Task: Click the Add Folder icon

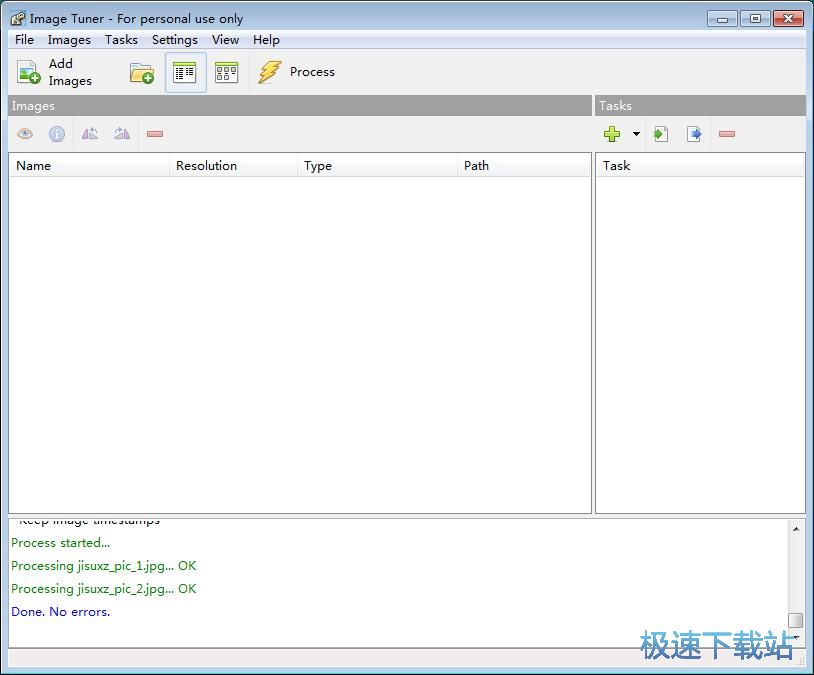Action: [x=142, y=73]
